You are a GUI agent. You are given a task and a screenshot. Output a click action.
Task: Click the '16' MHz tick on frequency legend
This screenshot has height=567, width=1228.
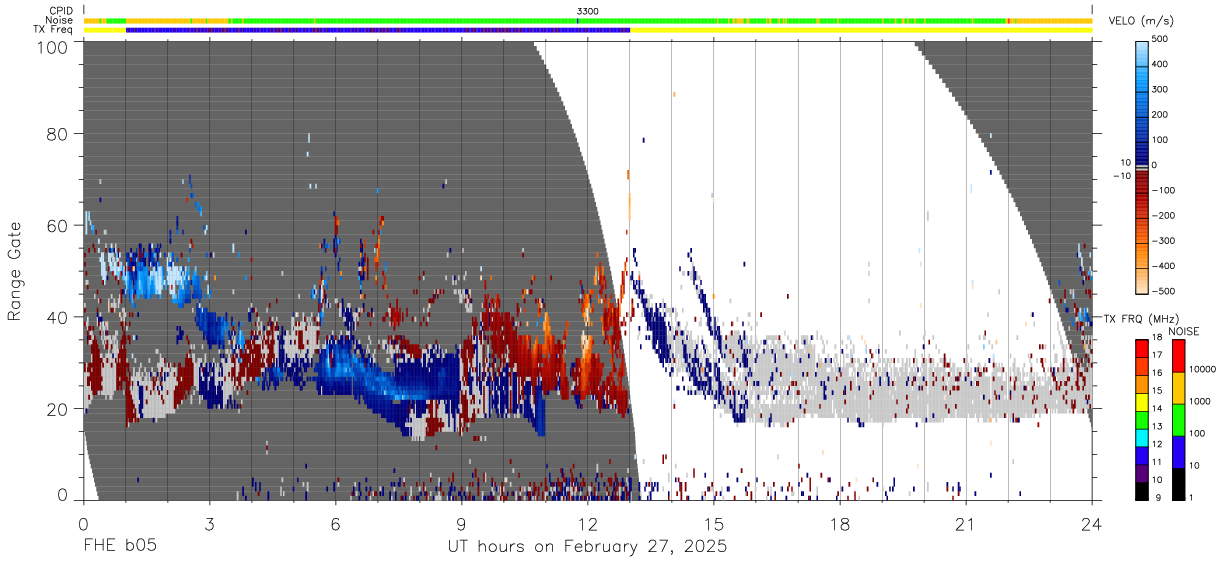click(x=1159, y=374)
